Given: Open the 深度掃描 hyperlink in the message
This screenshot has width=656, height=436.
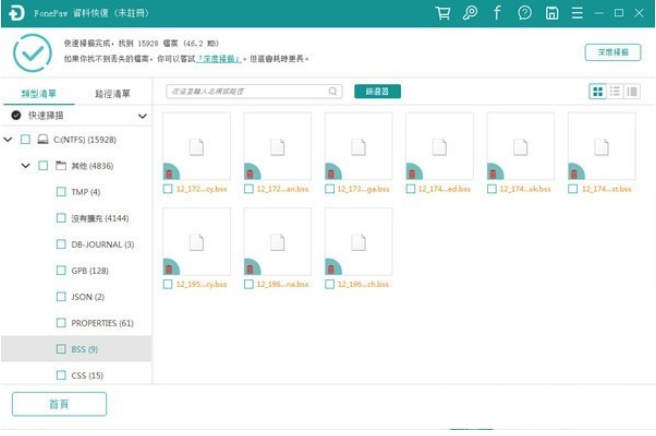Looking at the screenshot, I should tap(219, 59).
